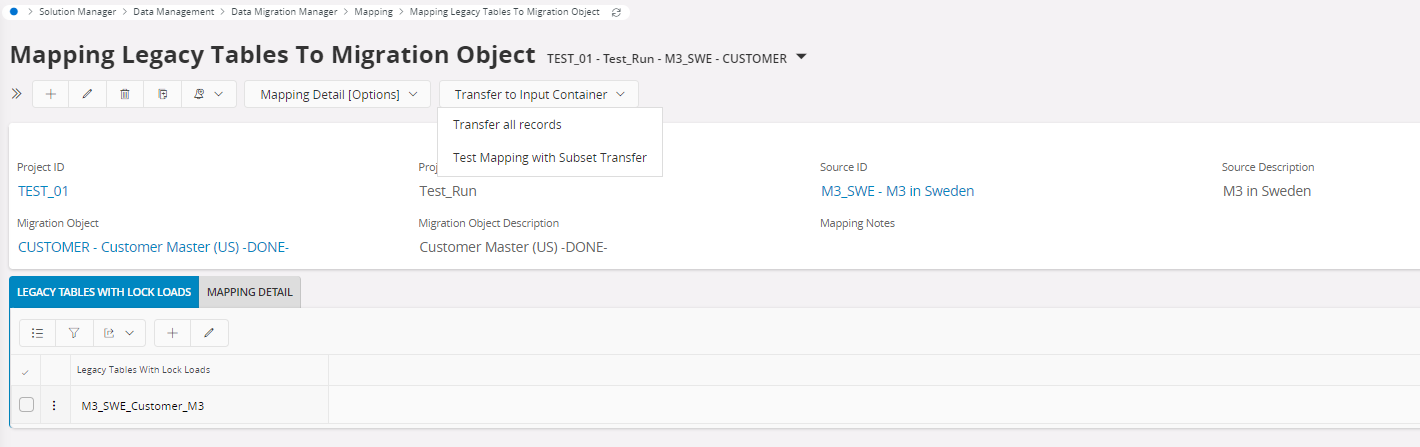The width and height of the screenshot is (1420, 447).
Task: Open the TEST_01 Project ID link
Action: (x=43, y=191)
